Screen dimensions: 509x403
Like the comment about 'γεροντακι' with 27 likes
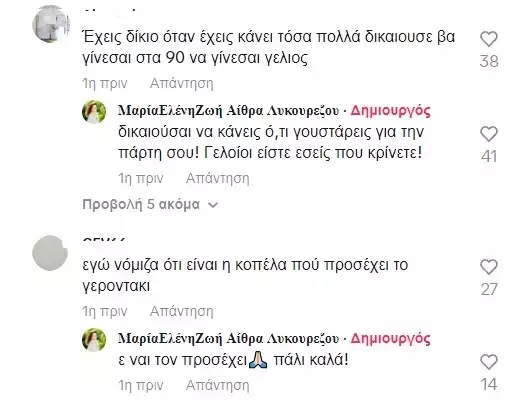(x=489, y=267)
